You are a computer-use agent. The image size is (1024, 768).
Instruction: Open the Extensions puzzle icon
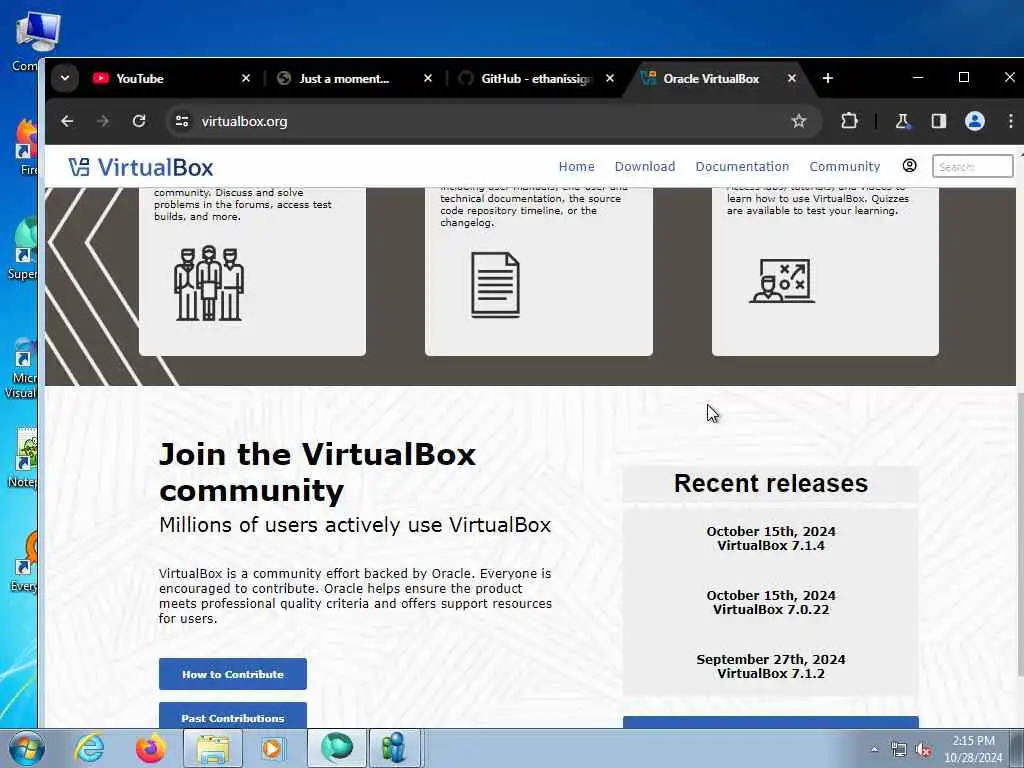849,121
